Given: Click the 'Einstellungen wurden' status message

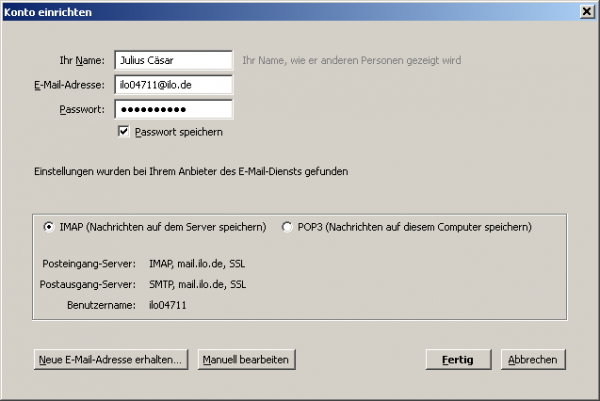Looking at the screenshot, I should (191, 171).
